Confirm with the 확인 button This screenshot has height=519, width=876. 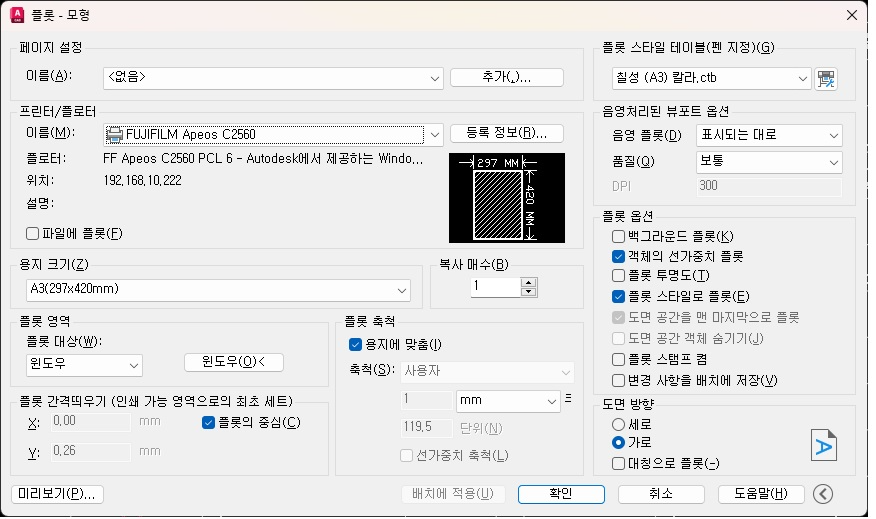point(561,494)
